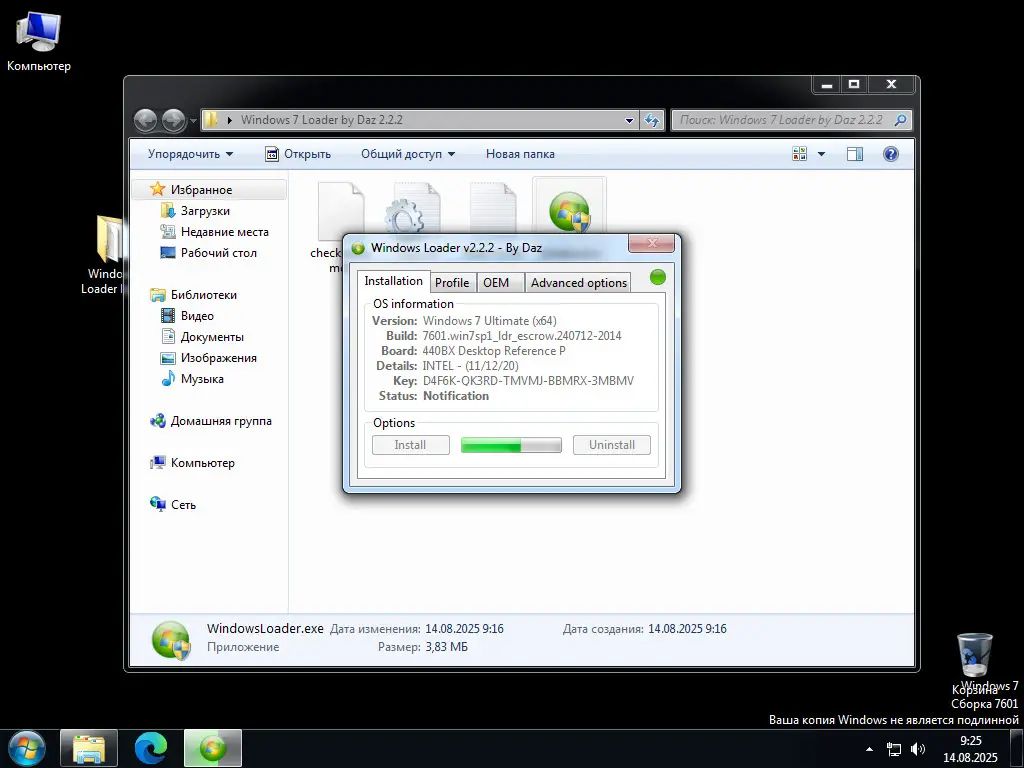The image size is (1024, 768).
Task: Open the volume control in system tray
Action: point(917,747)
